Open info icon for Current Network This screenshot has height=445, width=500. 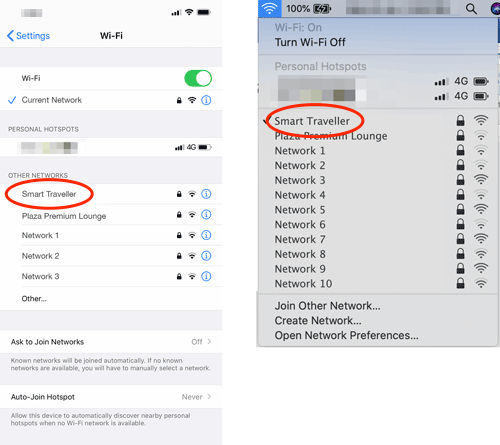[x=206, y=100]
